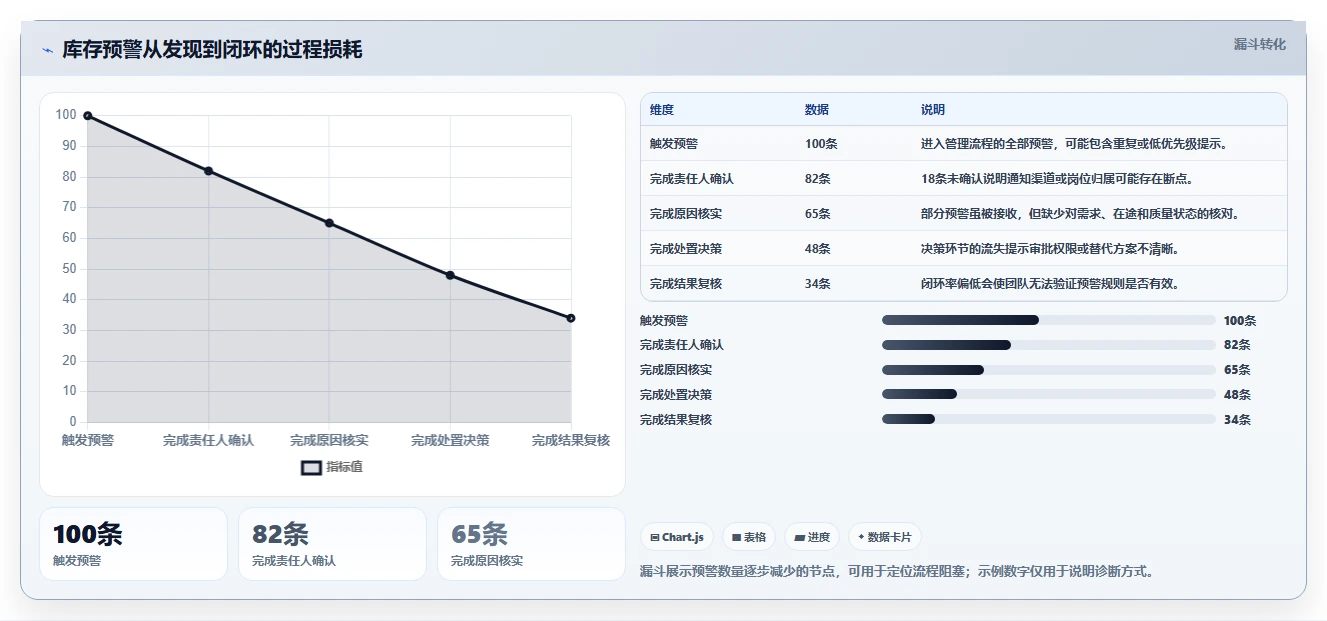This screenshot has height=621, width=1327.
Task: Click the 82条 value in the table
Action: click(x=818, y=179)
